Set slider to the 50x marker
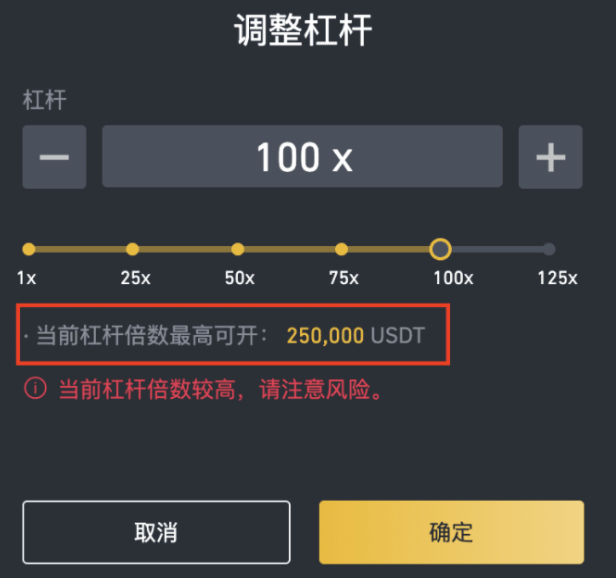616x578 pixels. coord(238,249)
